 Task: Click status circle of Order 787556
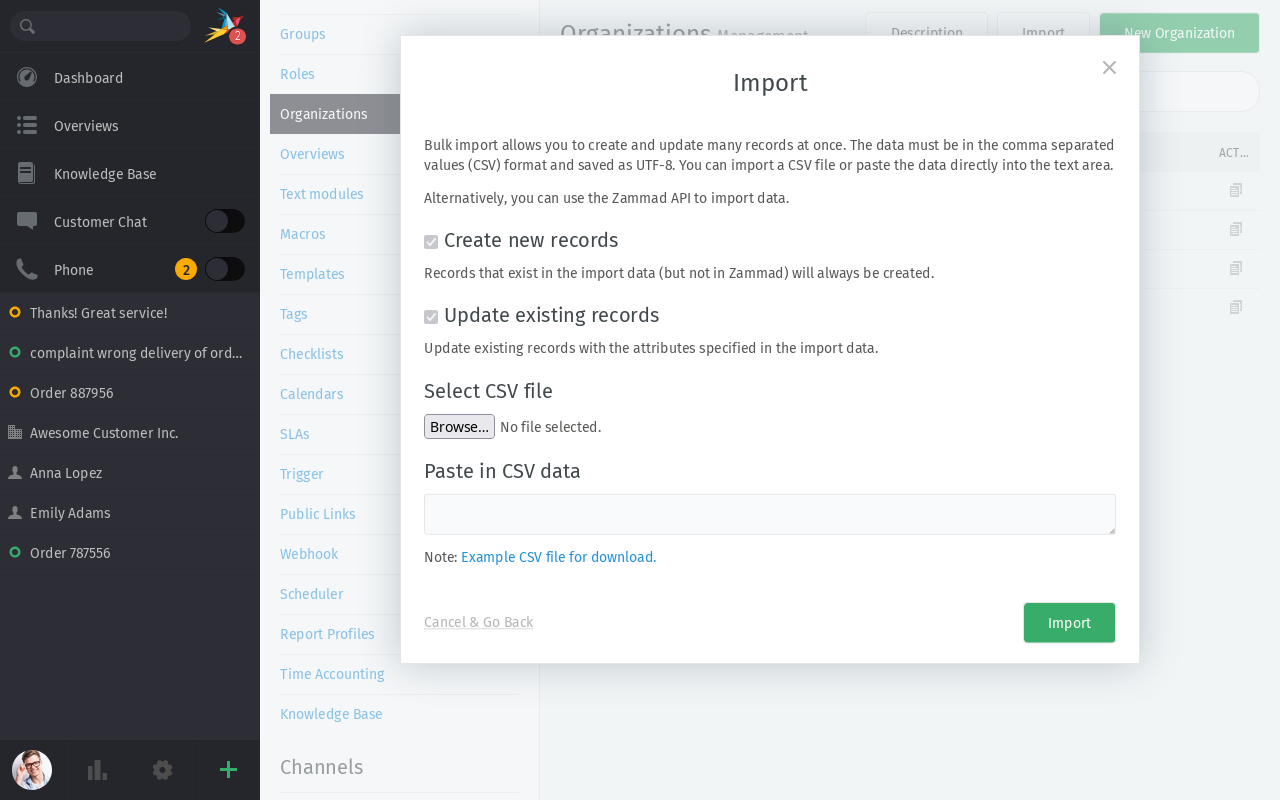click(x=15, y=553)
